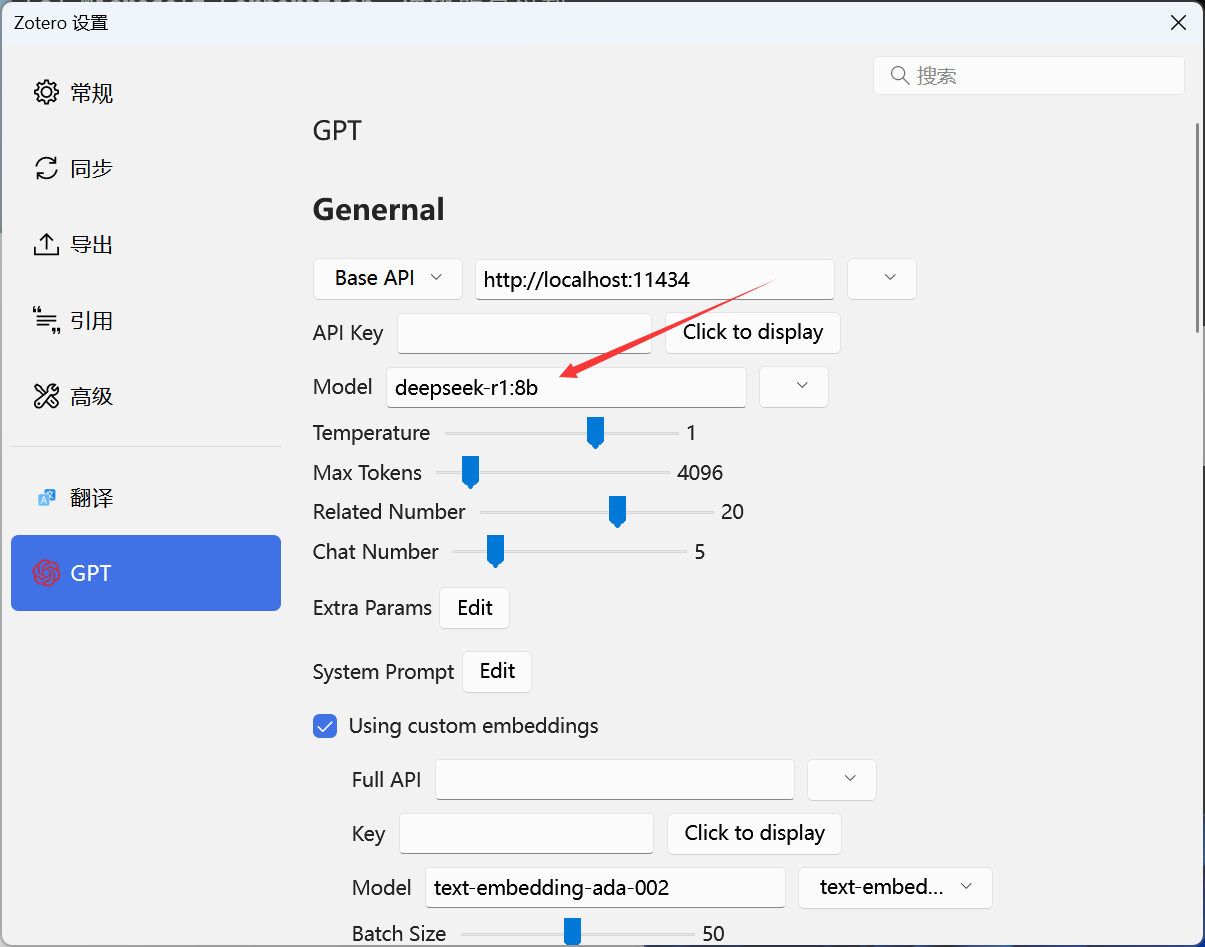The width and height of the screenshot is (1205, 947).
Task: Click the General settings gear icon
Action: (46, 93)
